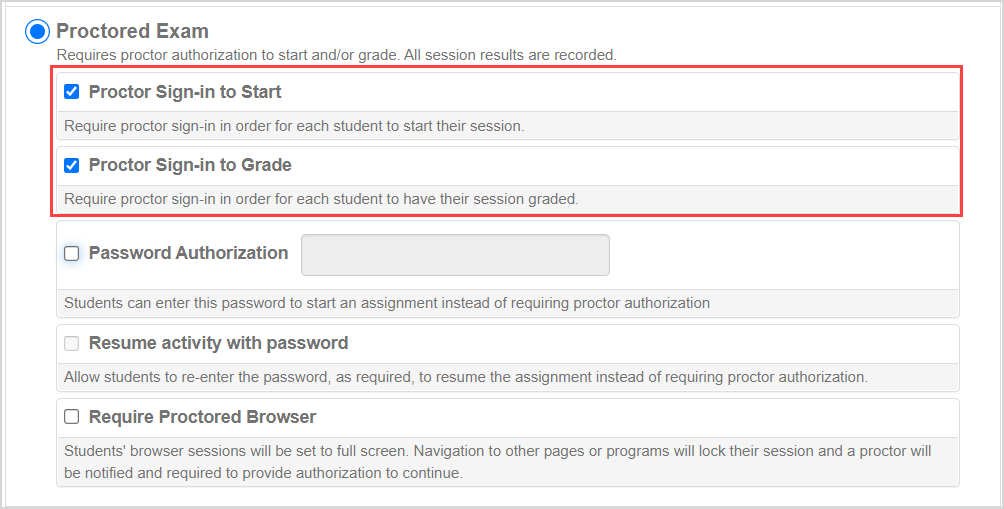
Task: Click the Proctored Exam subtitle about proctor authorization
Action: [336, 54]
